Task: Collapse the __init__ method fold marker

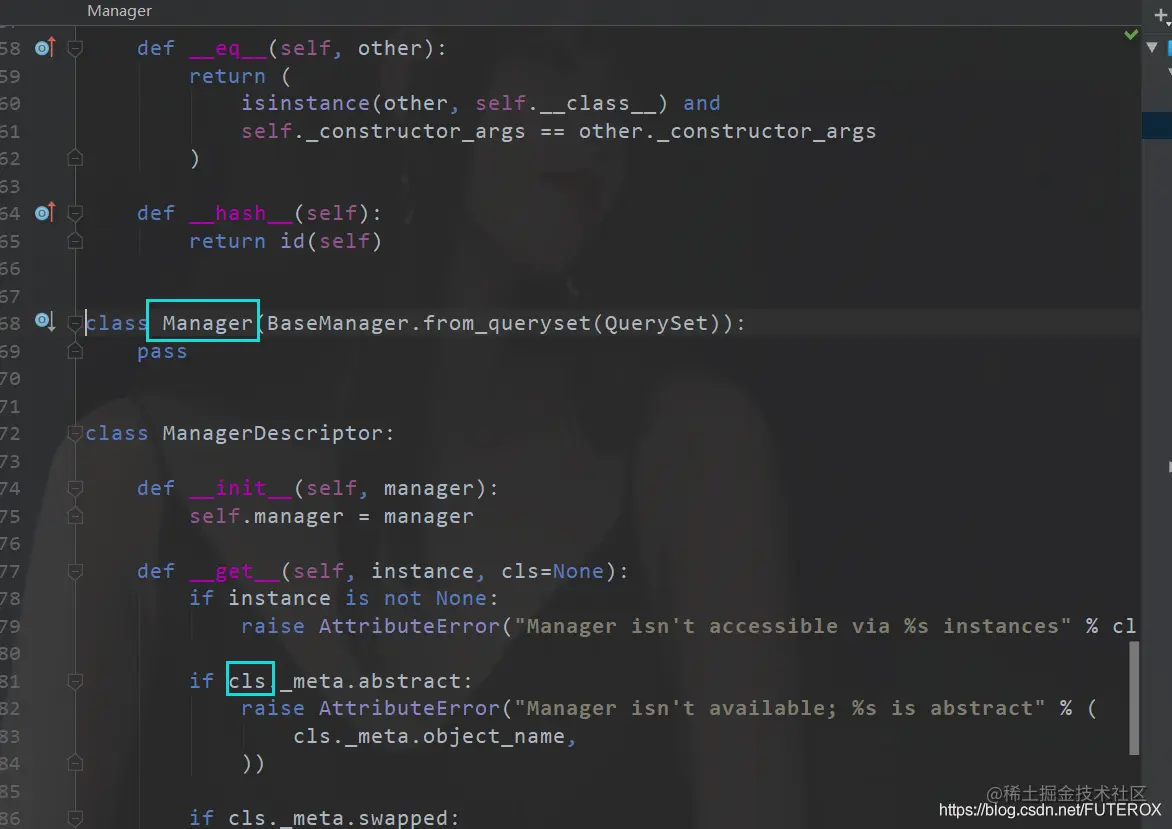Action: click(75, 488)
